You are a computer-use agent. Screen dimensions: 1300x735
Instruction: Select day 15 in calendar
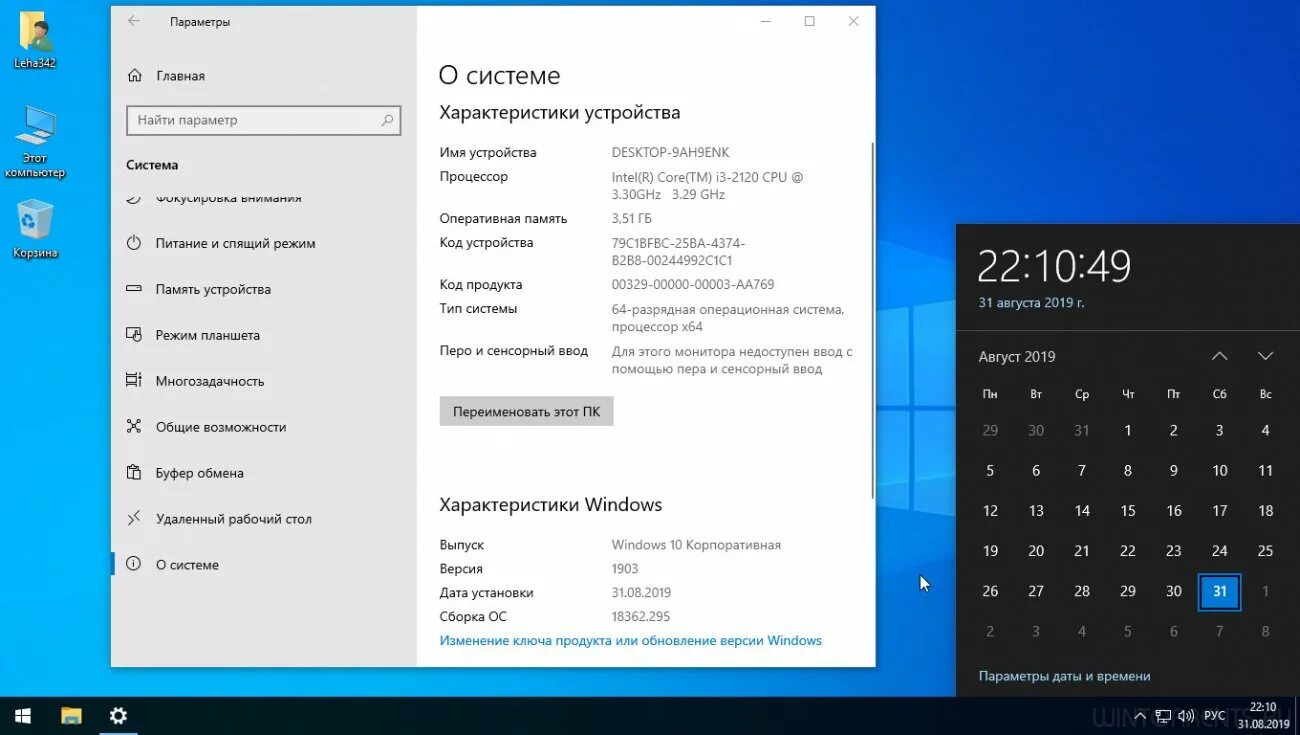pyautogui.click(x=1128, y=511)
